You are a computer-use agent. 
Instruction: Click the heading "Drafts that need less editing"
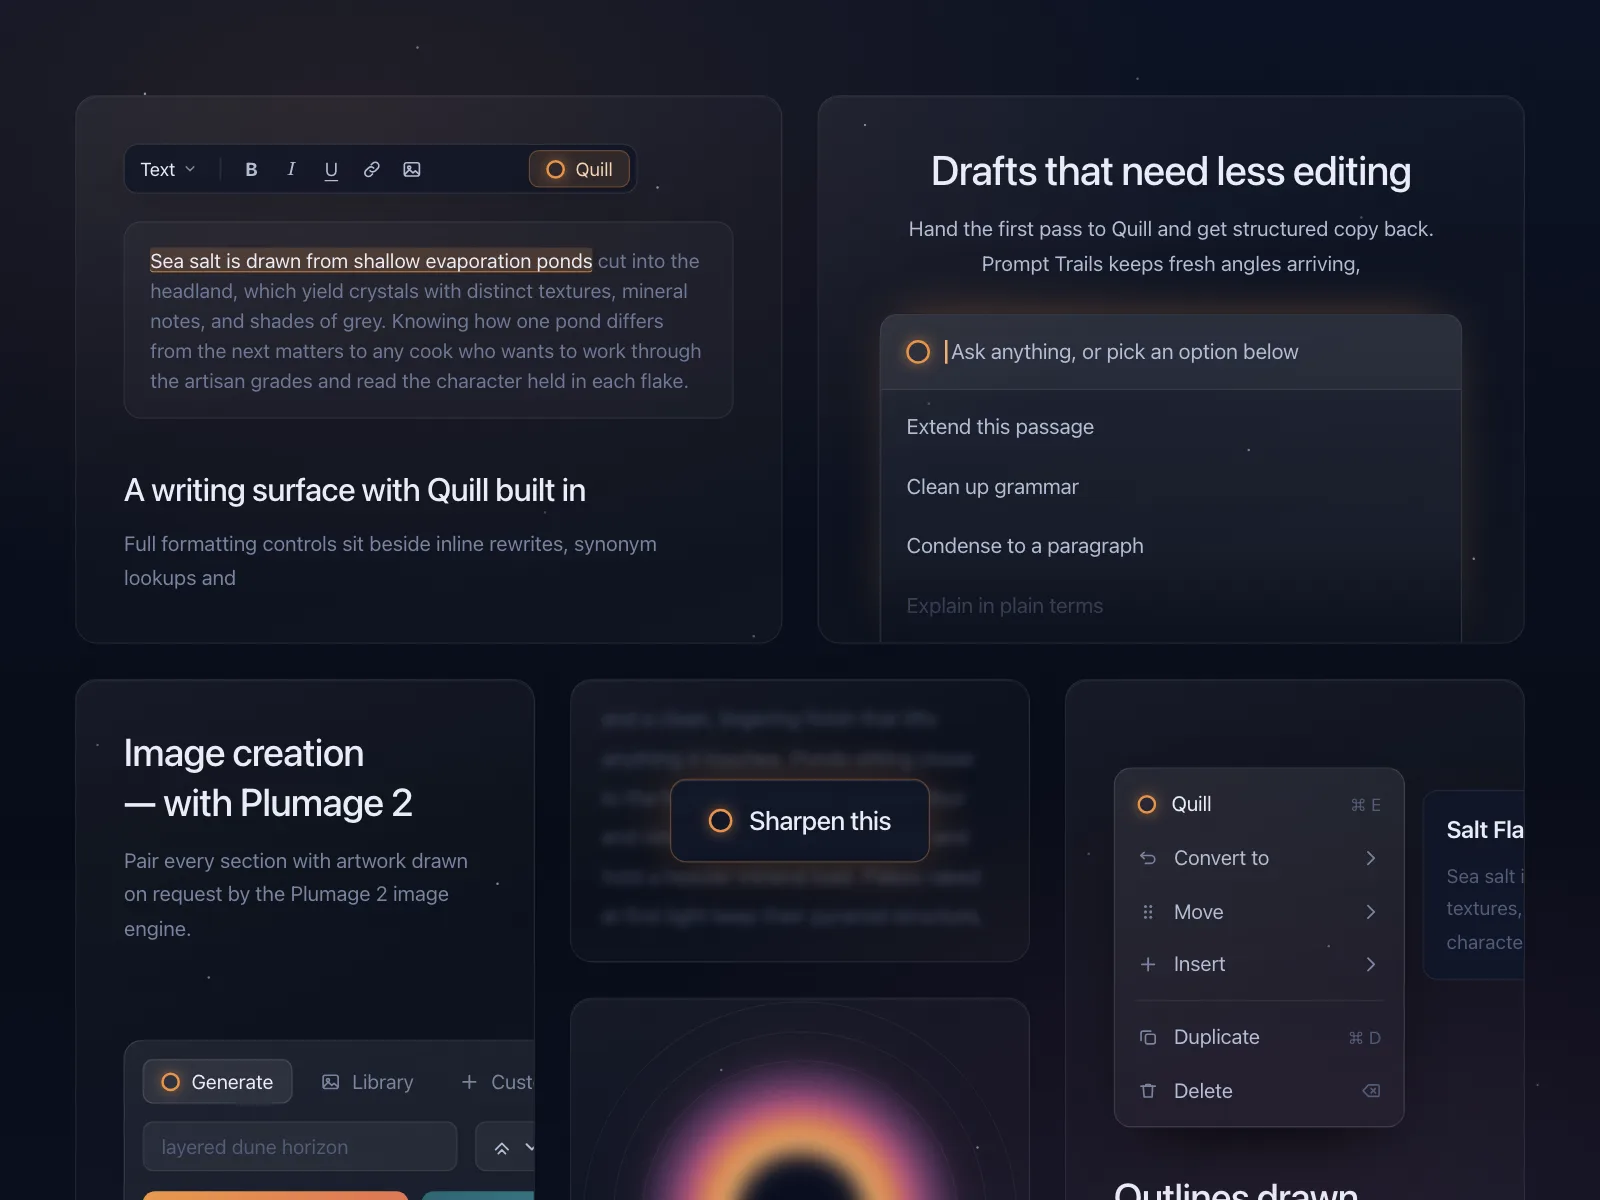(1171, 172)
